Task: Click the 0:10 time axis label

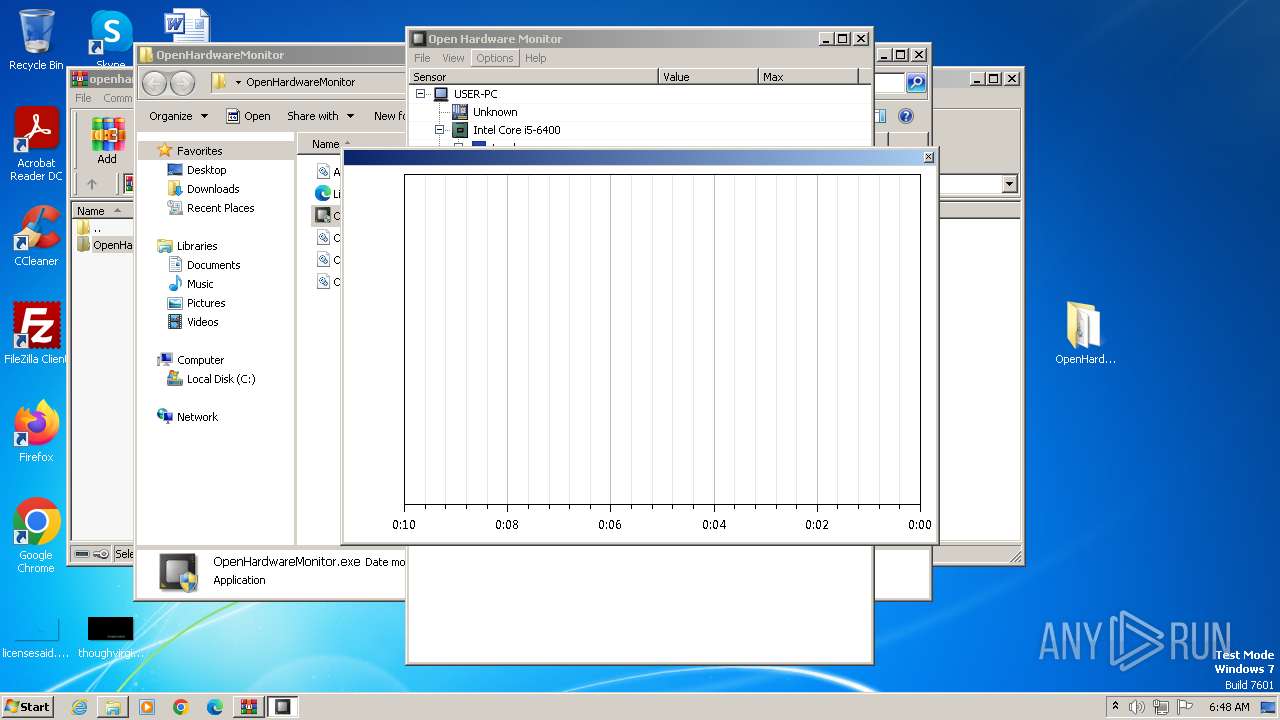Action: 404,524
